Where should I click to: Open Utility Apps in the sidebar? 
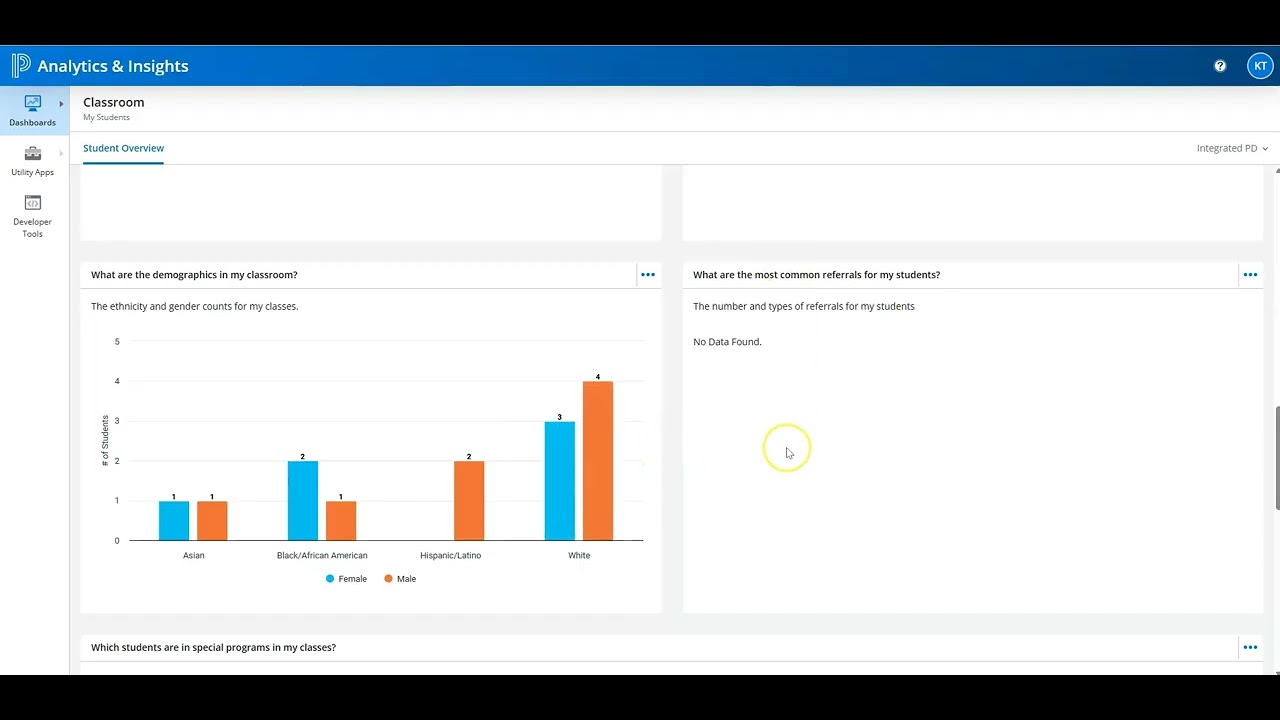(x=33, y=161)
